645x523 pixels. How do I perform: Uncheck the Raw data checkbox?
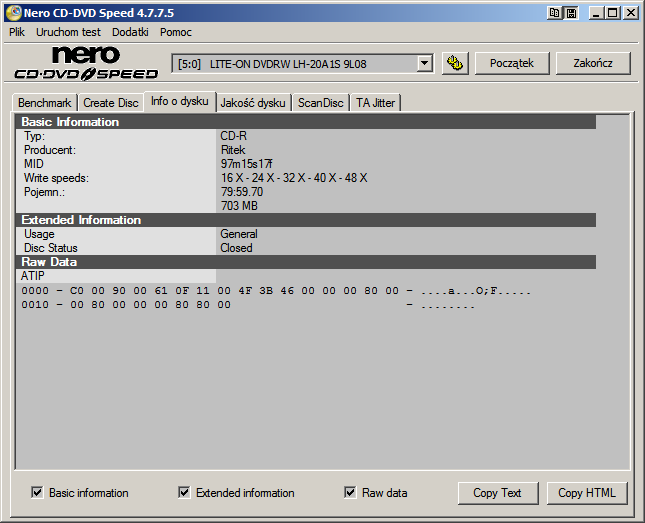click(350, 492)
